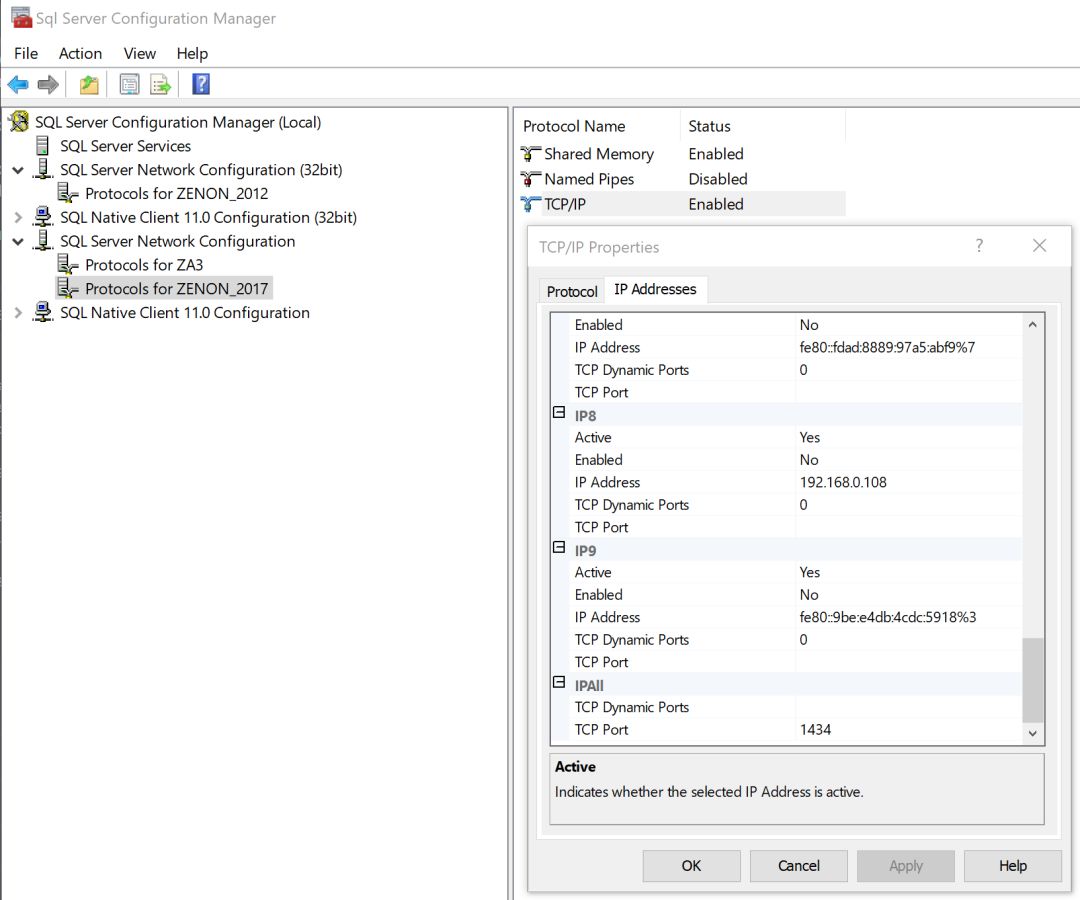Expand SQL Native Client 11.0 Configuration (32bit)
1080x900 pixels.
coord(18,218)
